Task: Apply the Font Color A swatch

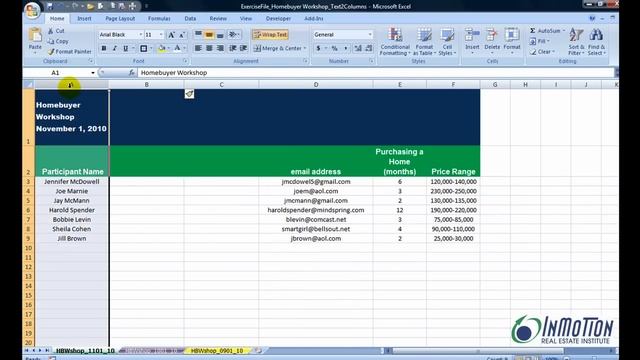Action: click(x=178, y=49)
